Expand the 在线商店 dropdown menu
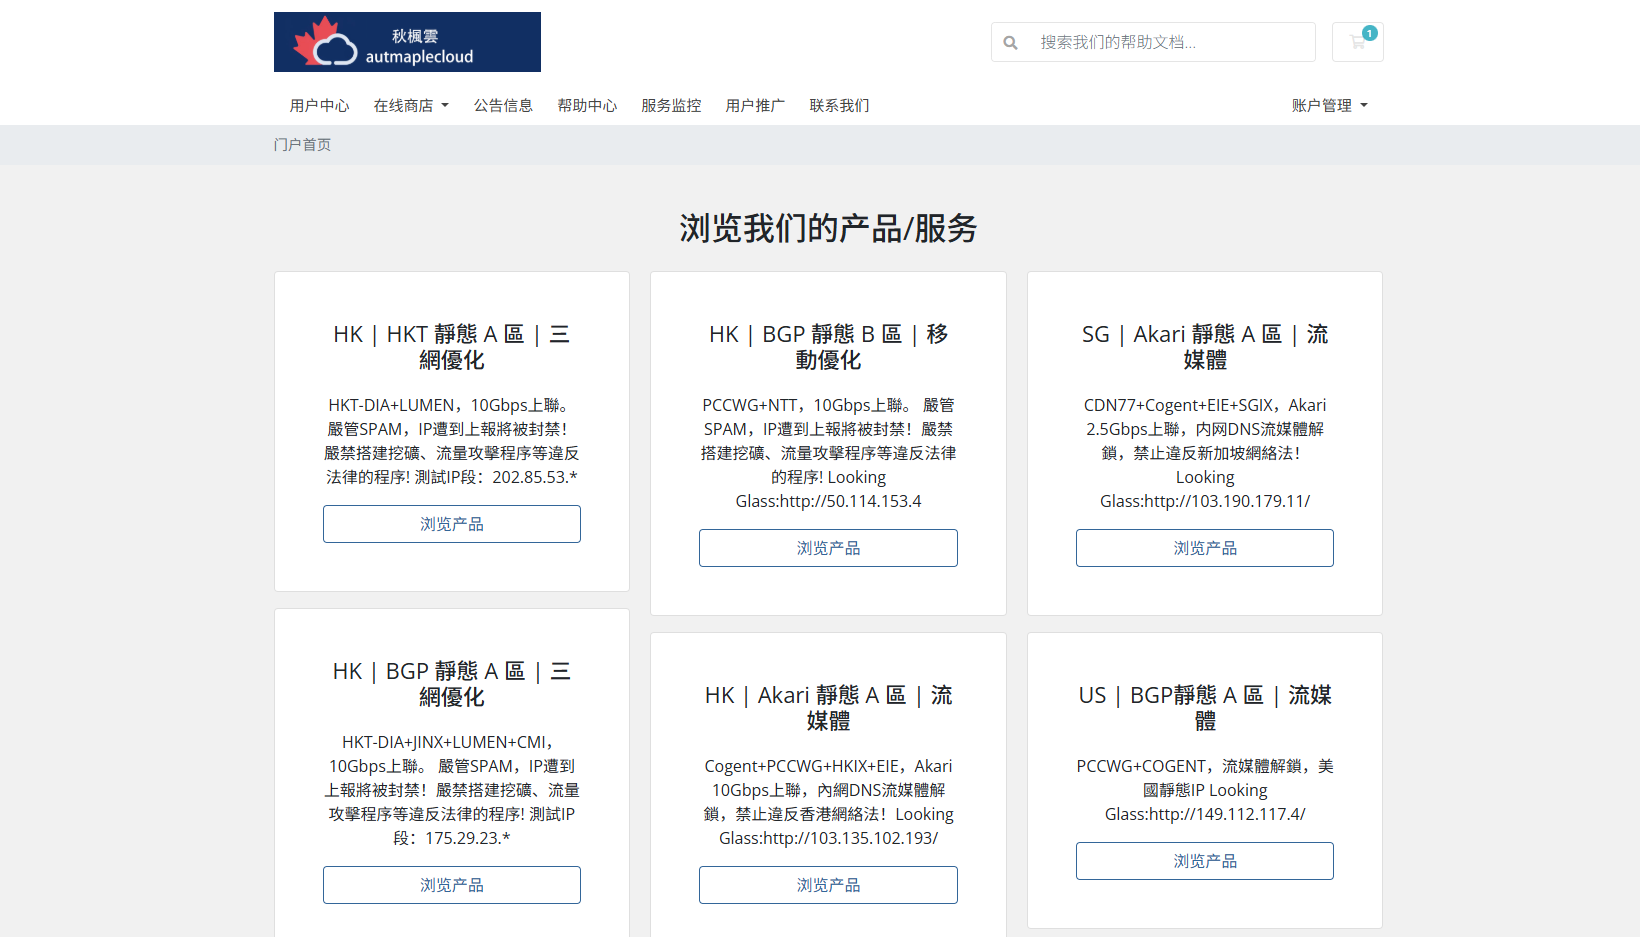Image resolution: width=1640 pixels, height=937 pixels. (411, 106)
